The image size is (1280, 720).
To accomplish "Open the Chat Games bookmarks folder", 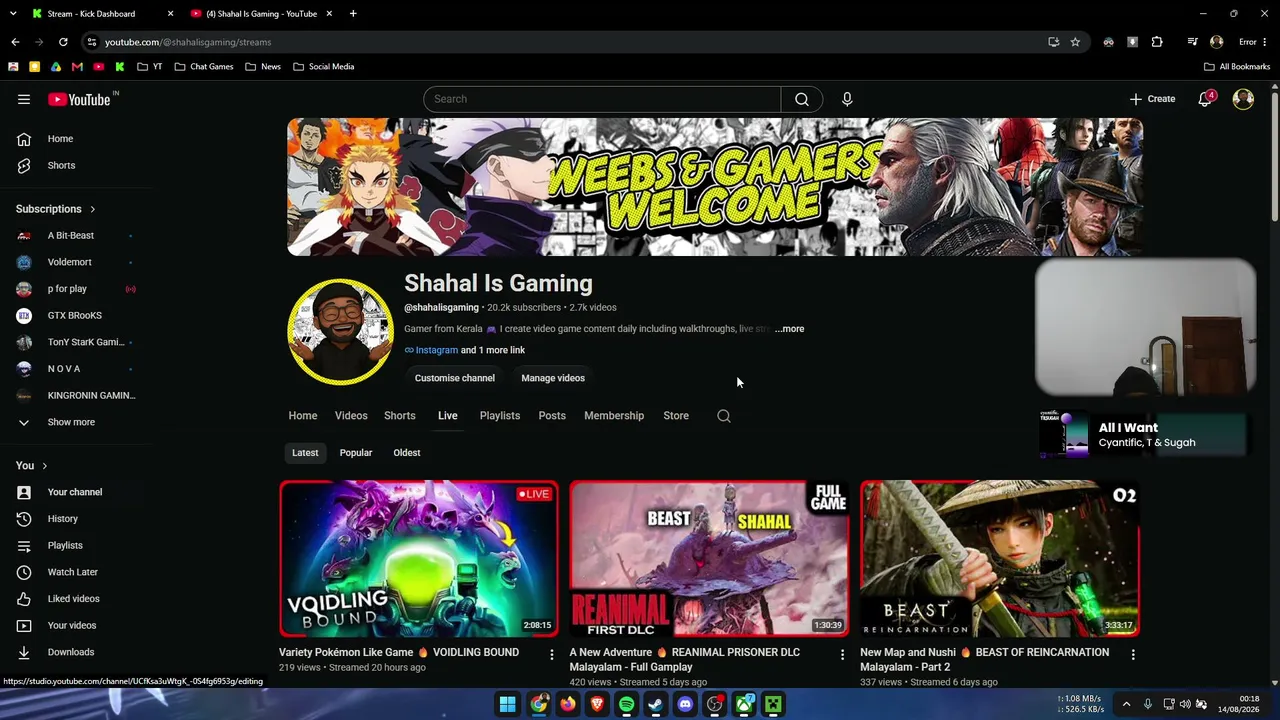I will (204, 67).
